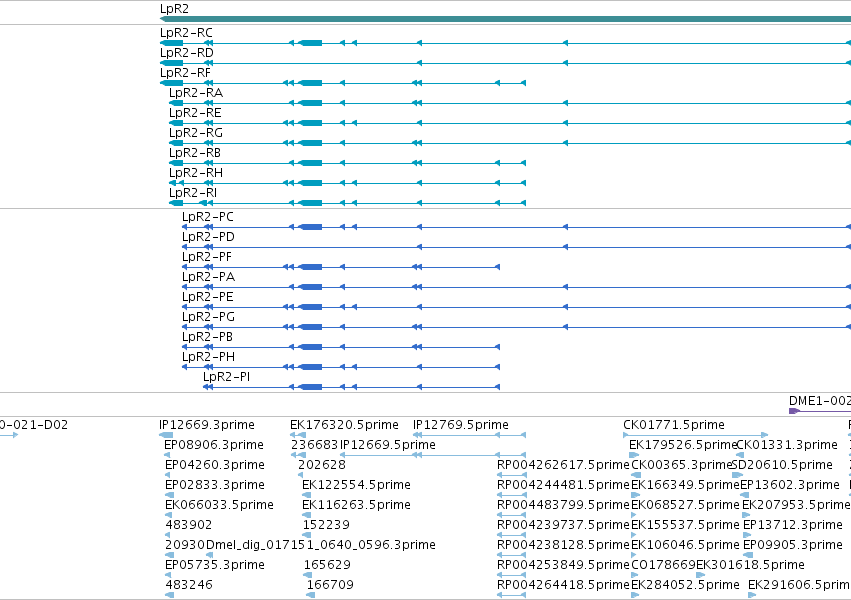This screenshot has width=851, height=600.
Task: Select the 165629 feature label
Action: click(x=327, y=565)
